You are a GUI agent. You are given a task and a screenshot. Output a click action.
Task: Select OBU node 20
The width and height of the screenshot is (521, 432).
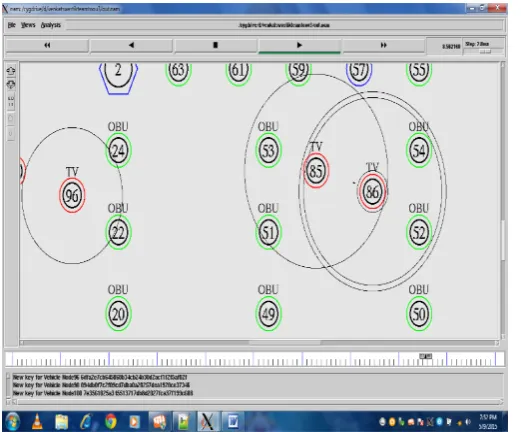click(x=118, y=314)
